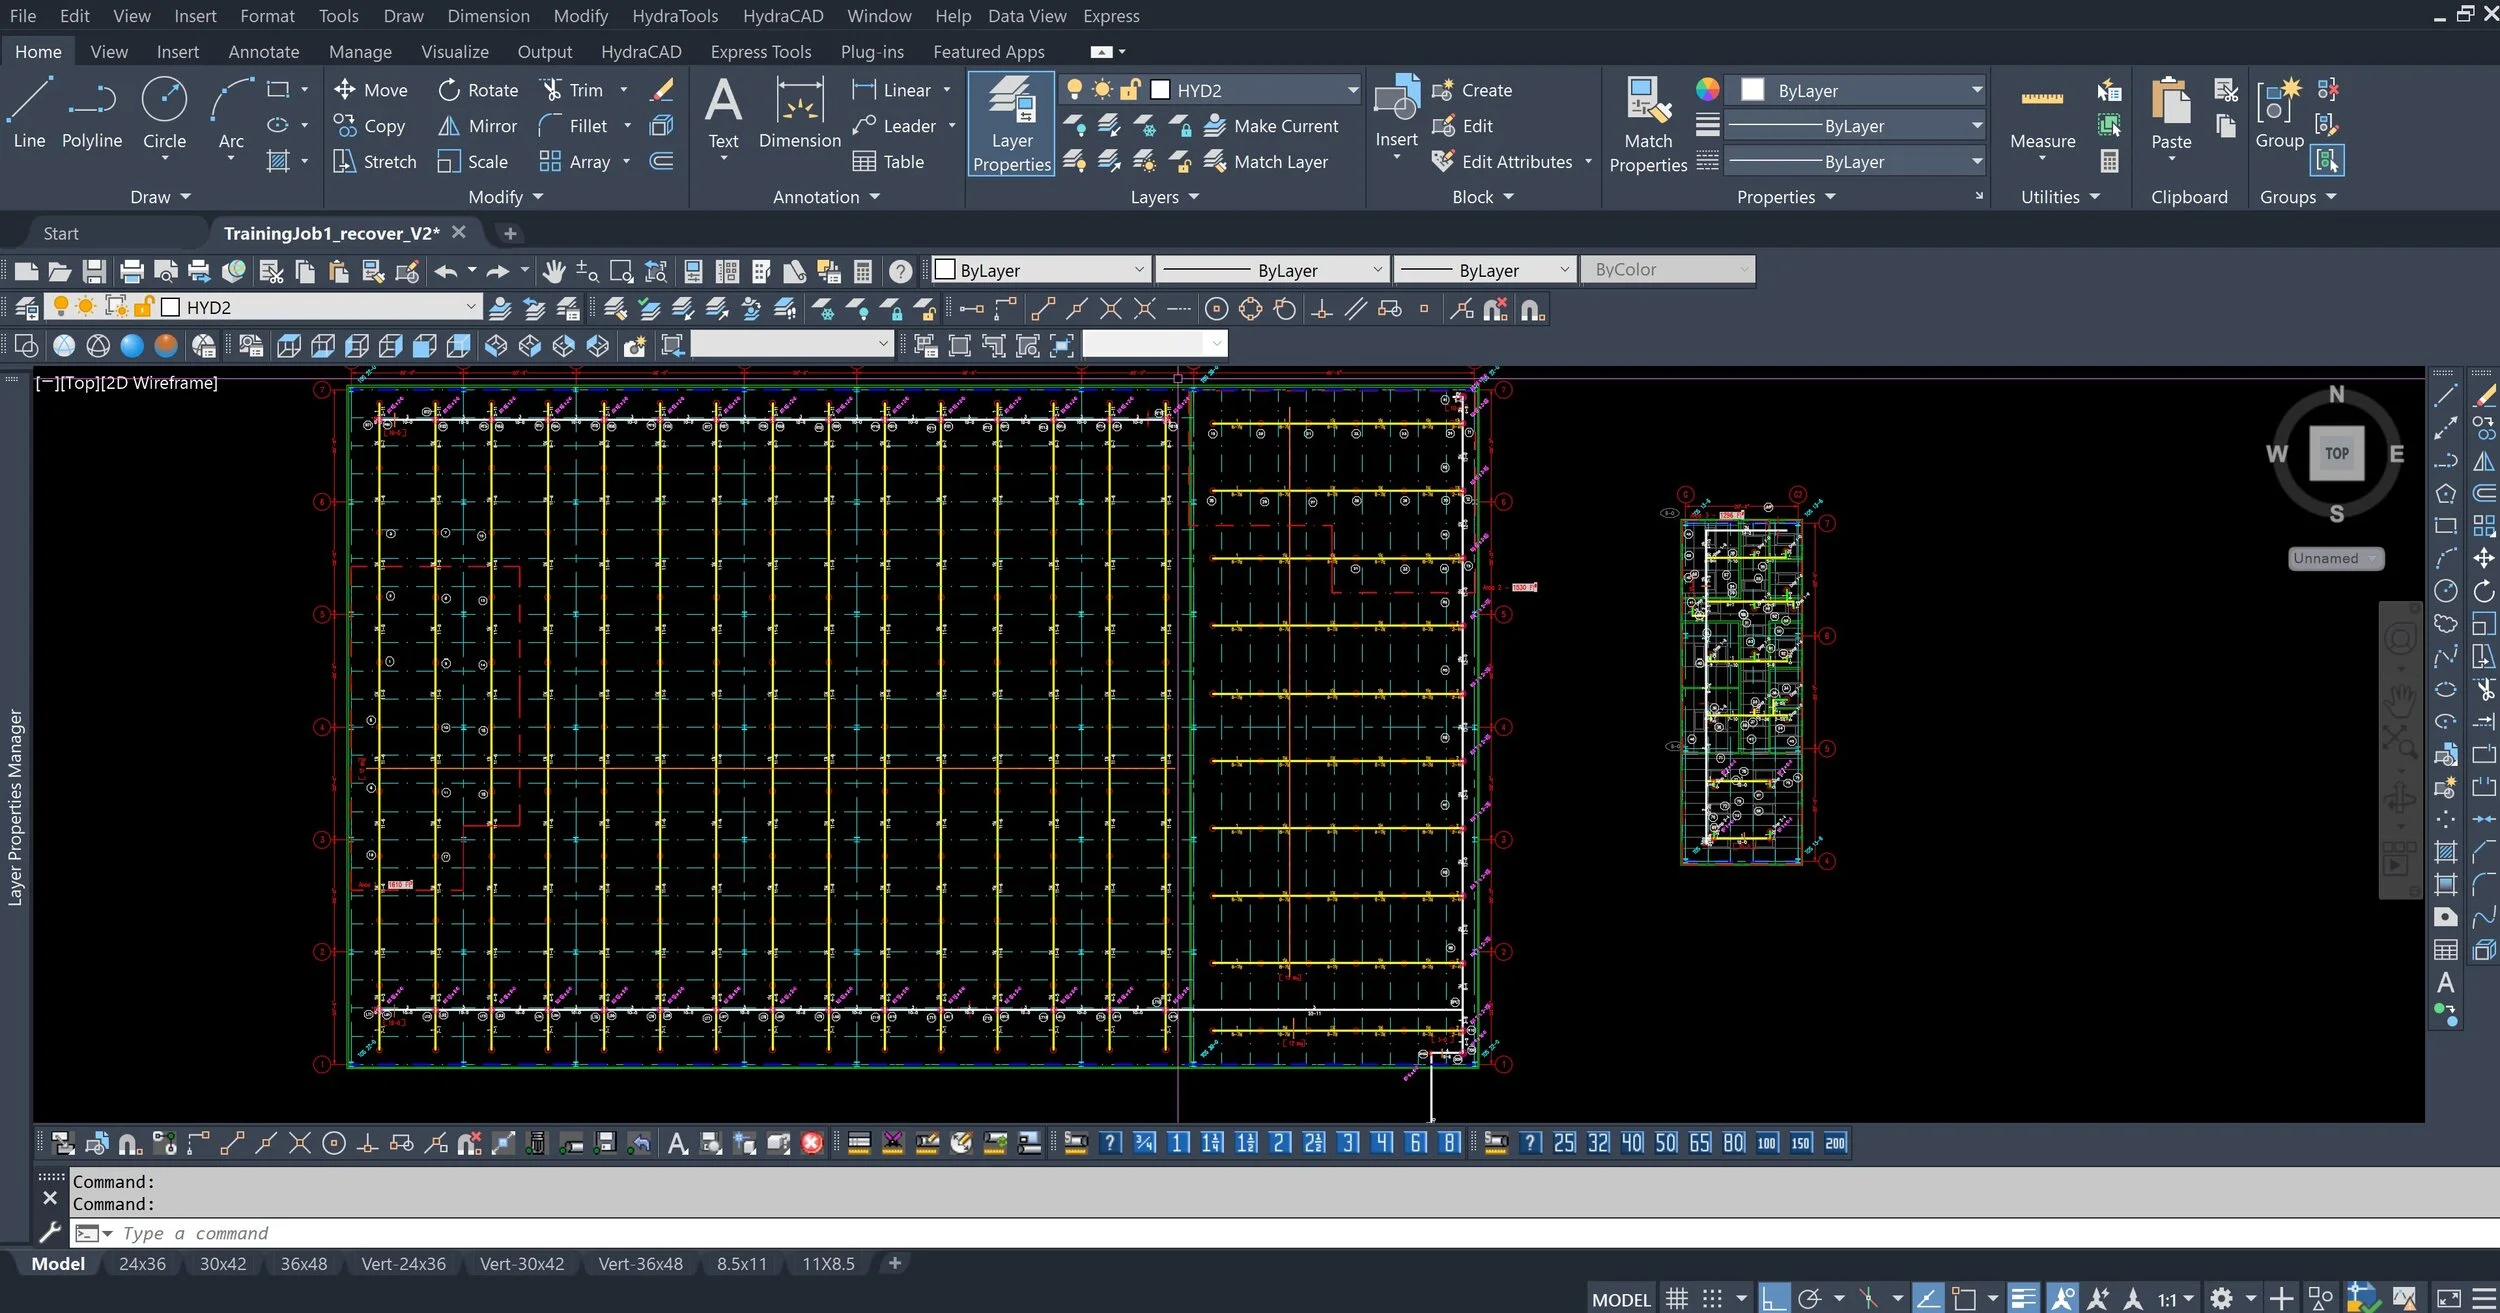Select the Polyline drawing tool
Screen dimensions: 2500x1313
[x=91, y=113]
